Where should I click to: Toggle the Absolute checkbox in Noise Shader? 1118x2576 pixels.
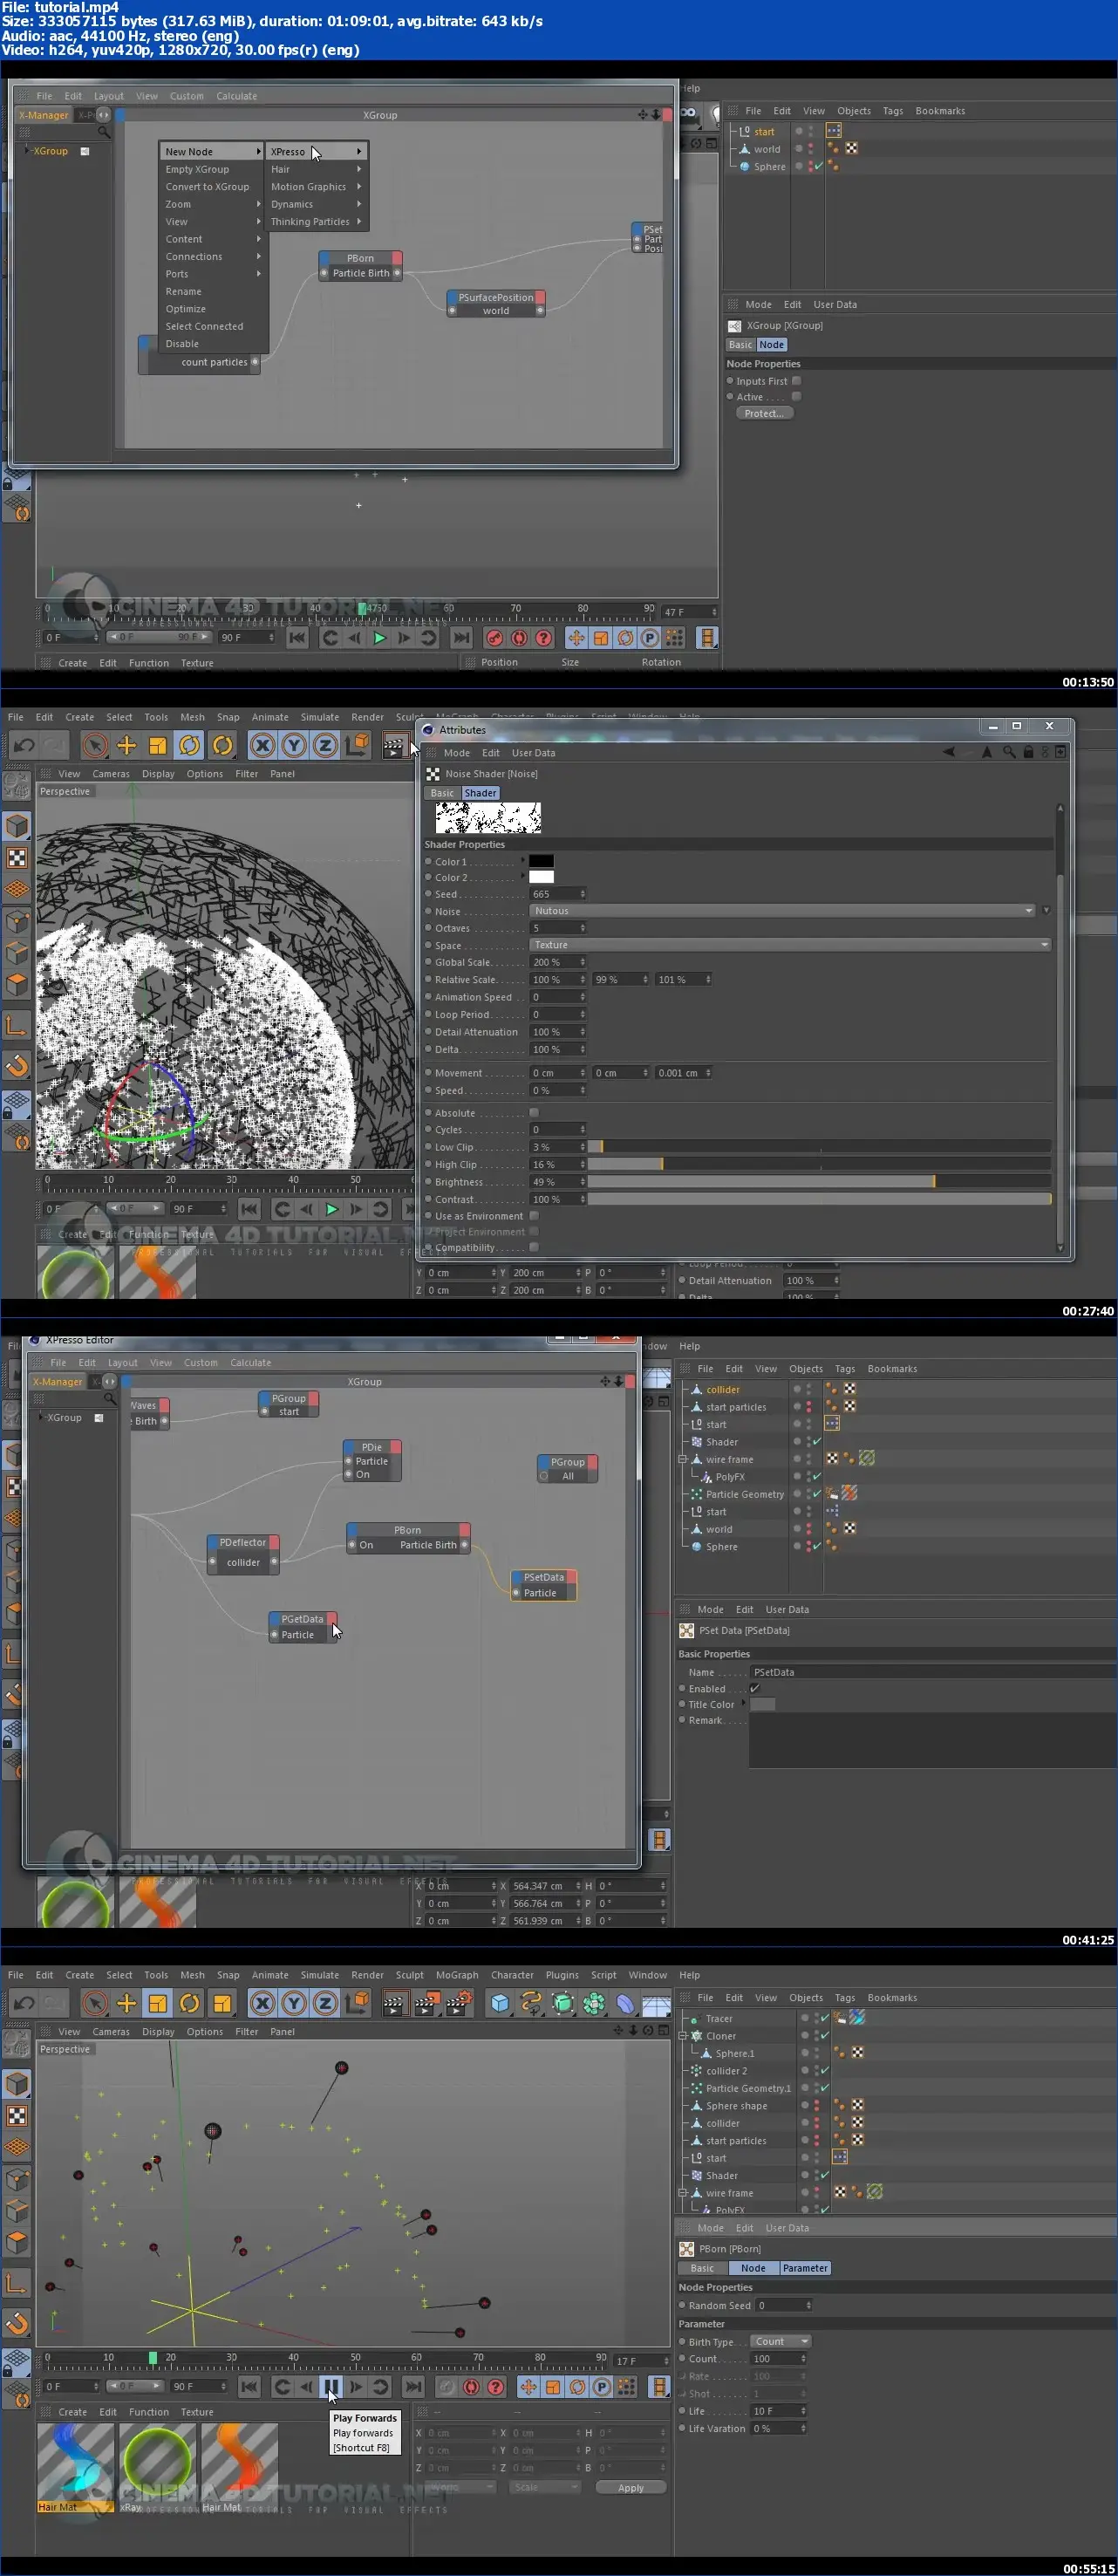coord(534,1112)
